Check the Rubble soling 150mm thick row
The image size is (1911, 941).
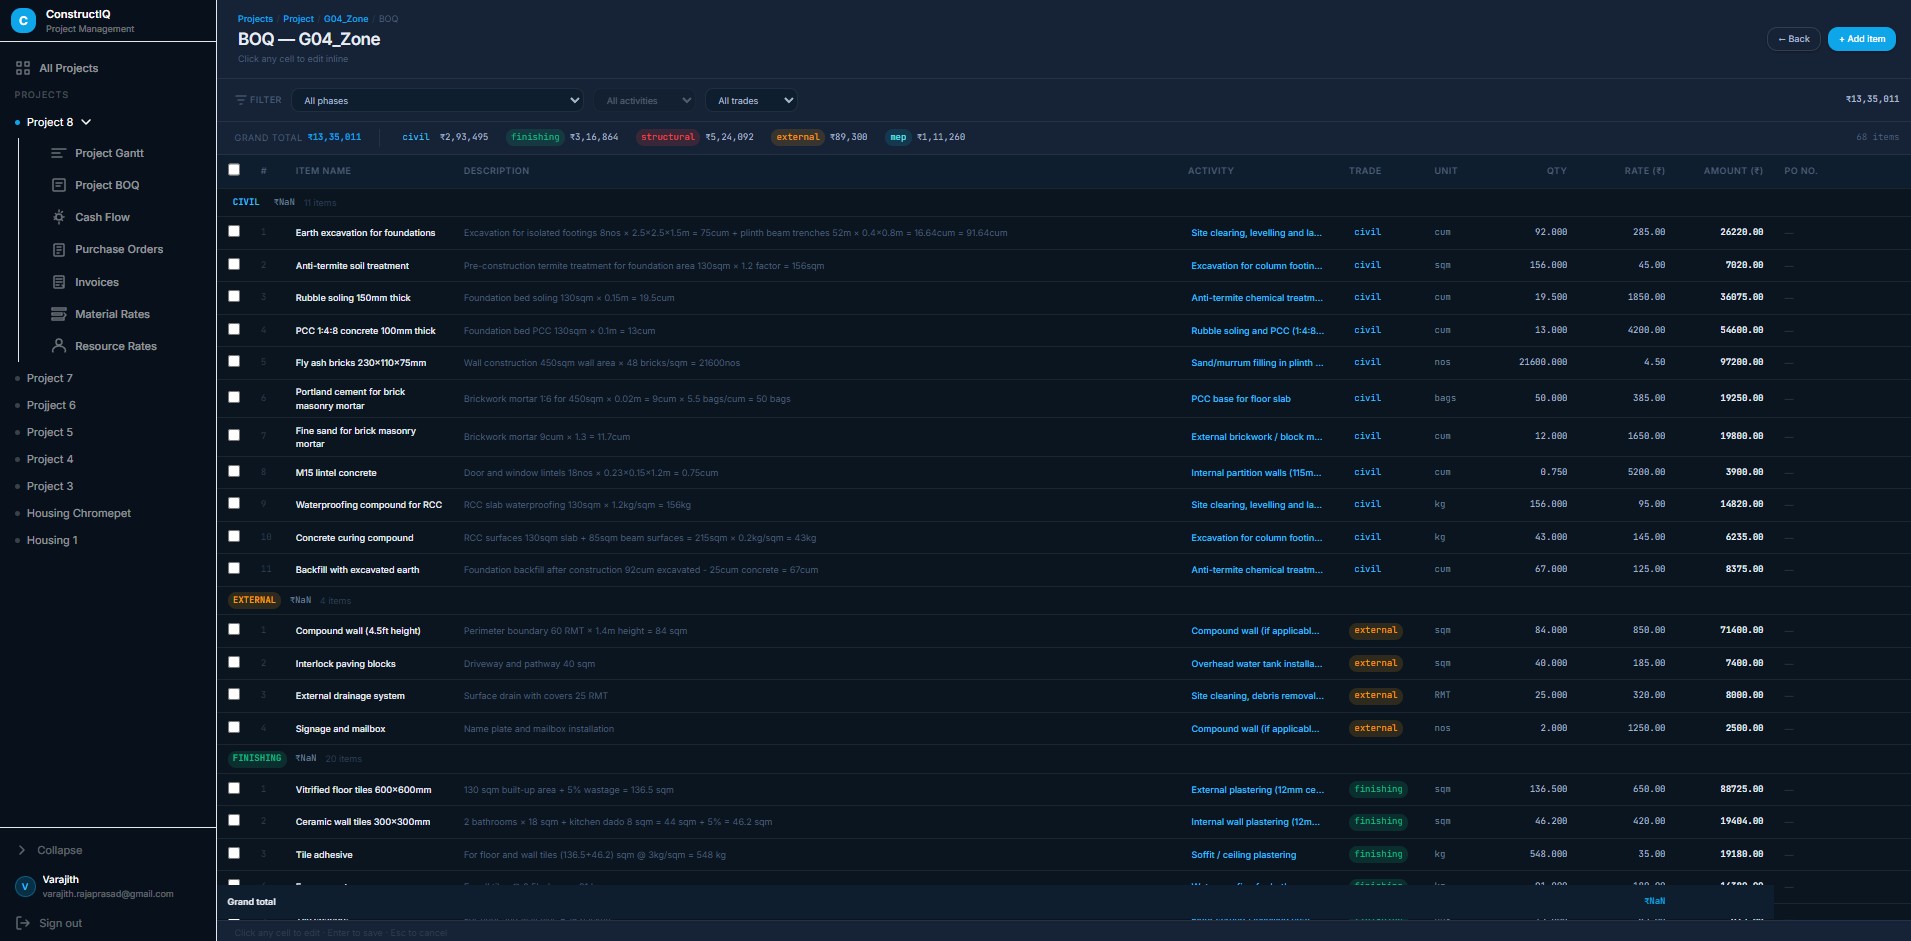(x=234, y=296)
